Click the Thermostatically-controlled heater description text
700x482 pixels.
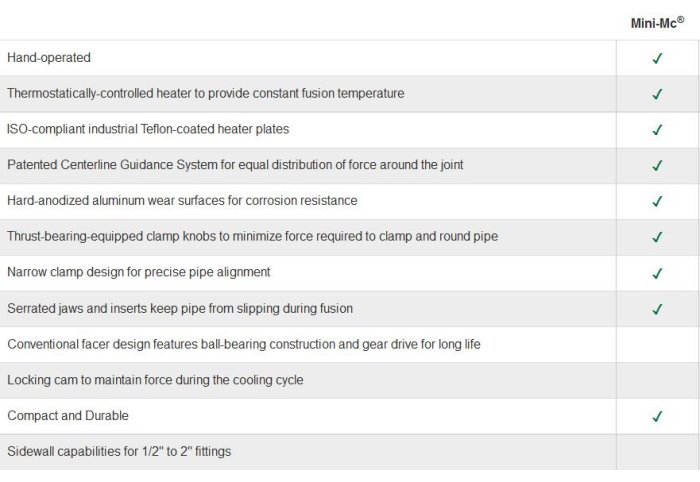206,94
